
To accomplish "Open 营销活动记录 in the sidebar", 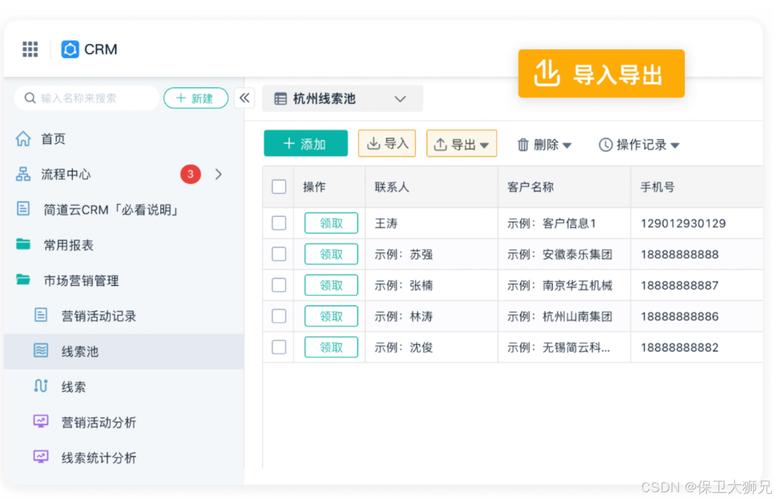I will coord(98,316).
